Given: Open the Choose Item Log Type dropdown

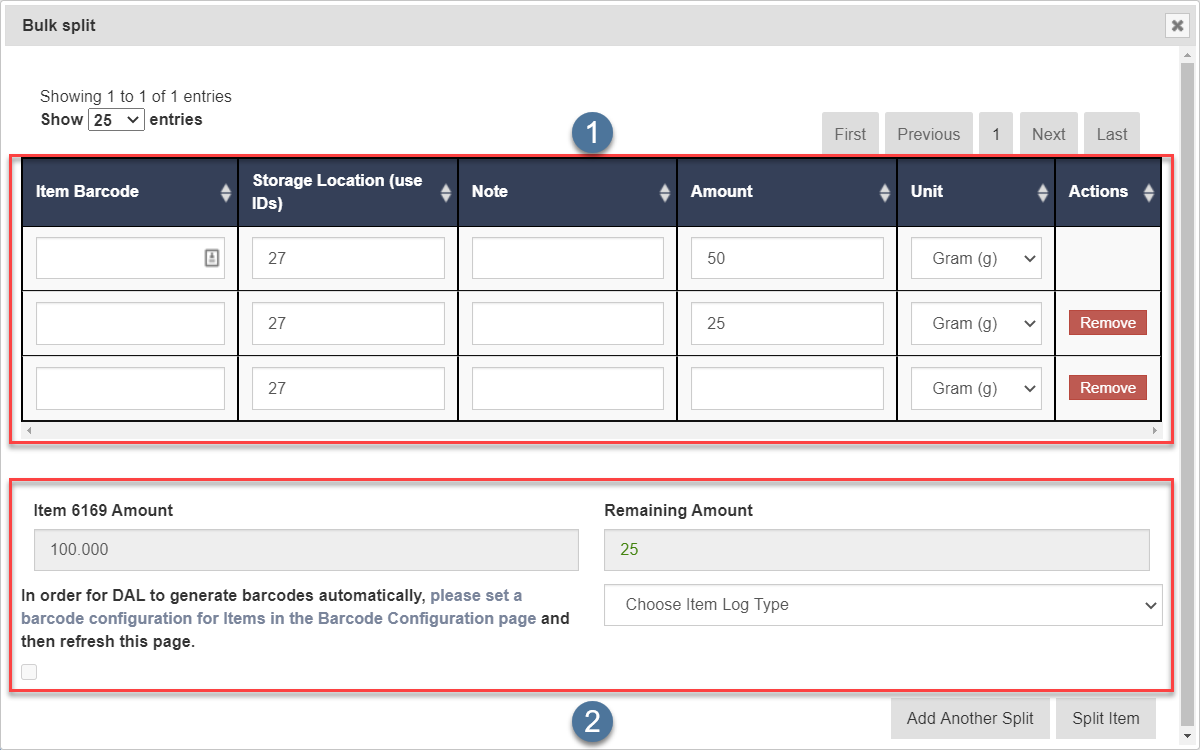Looking at the screenshot, I should 883,605.
